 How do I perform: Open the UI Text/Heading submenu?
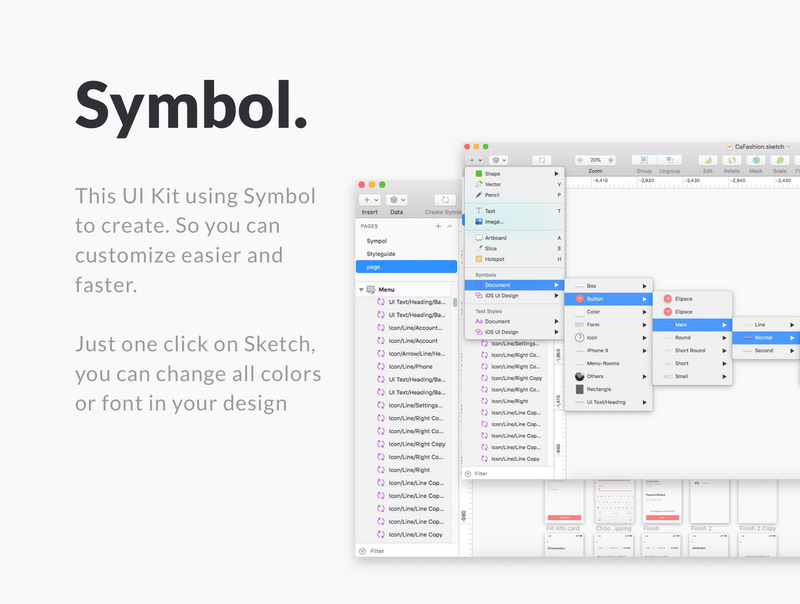[x=608, y=402]
